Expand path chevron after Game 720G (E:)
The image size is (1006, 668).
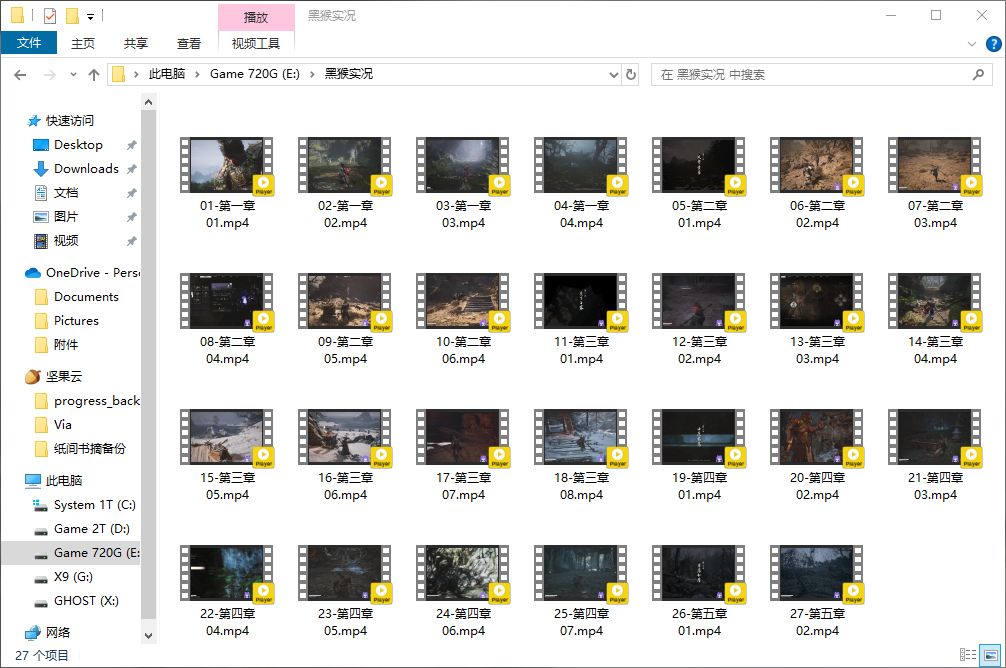312,74
